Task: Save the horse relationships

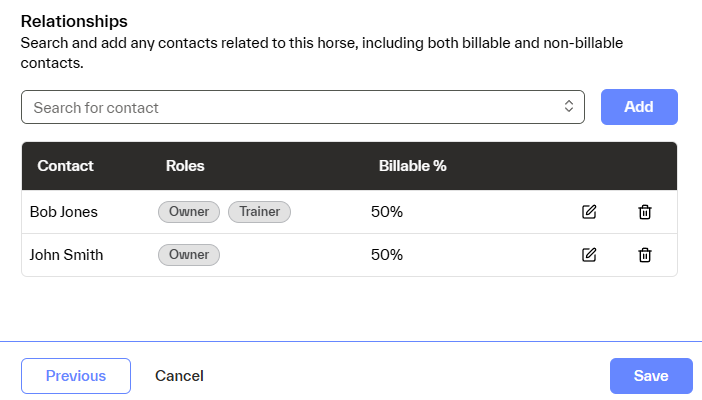Action: point(651,376)
